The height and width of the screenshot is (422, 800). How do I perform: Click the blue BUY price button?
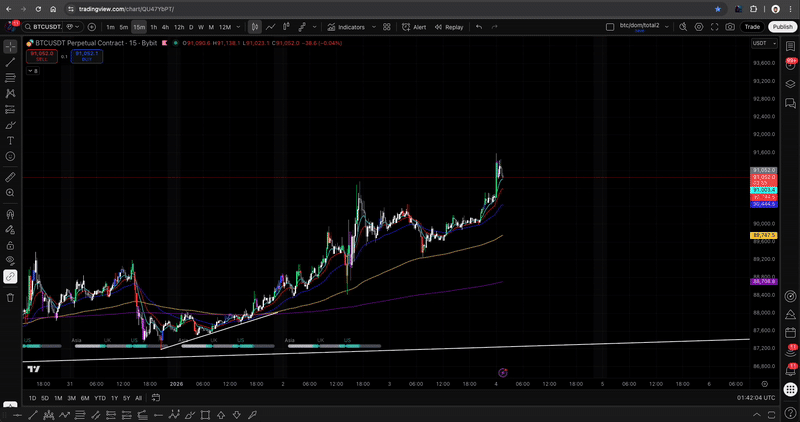point(87,56)
